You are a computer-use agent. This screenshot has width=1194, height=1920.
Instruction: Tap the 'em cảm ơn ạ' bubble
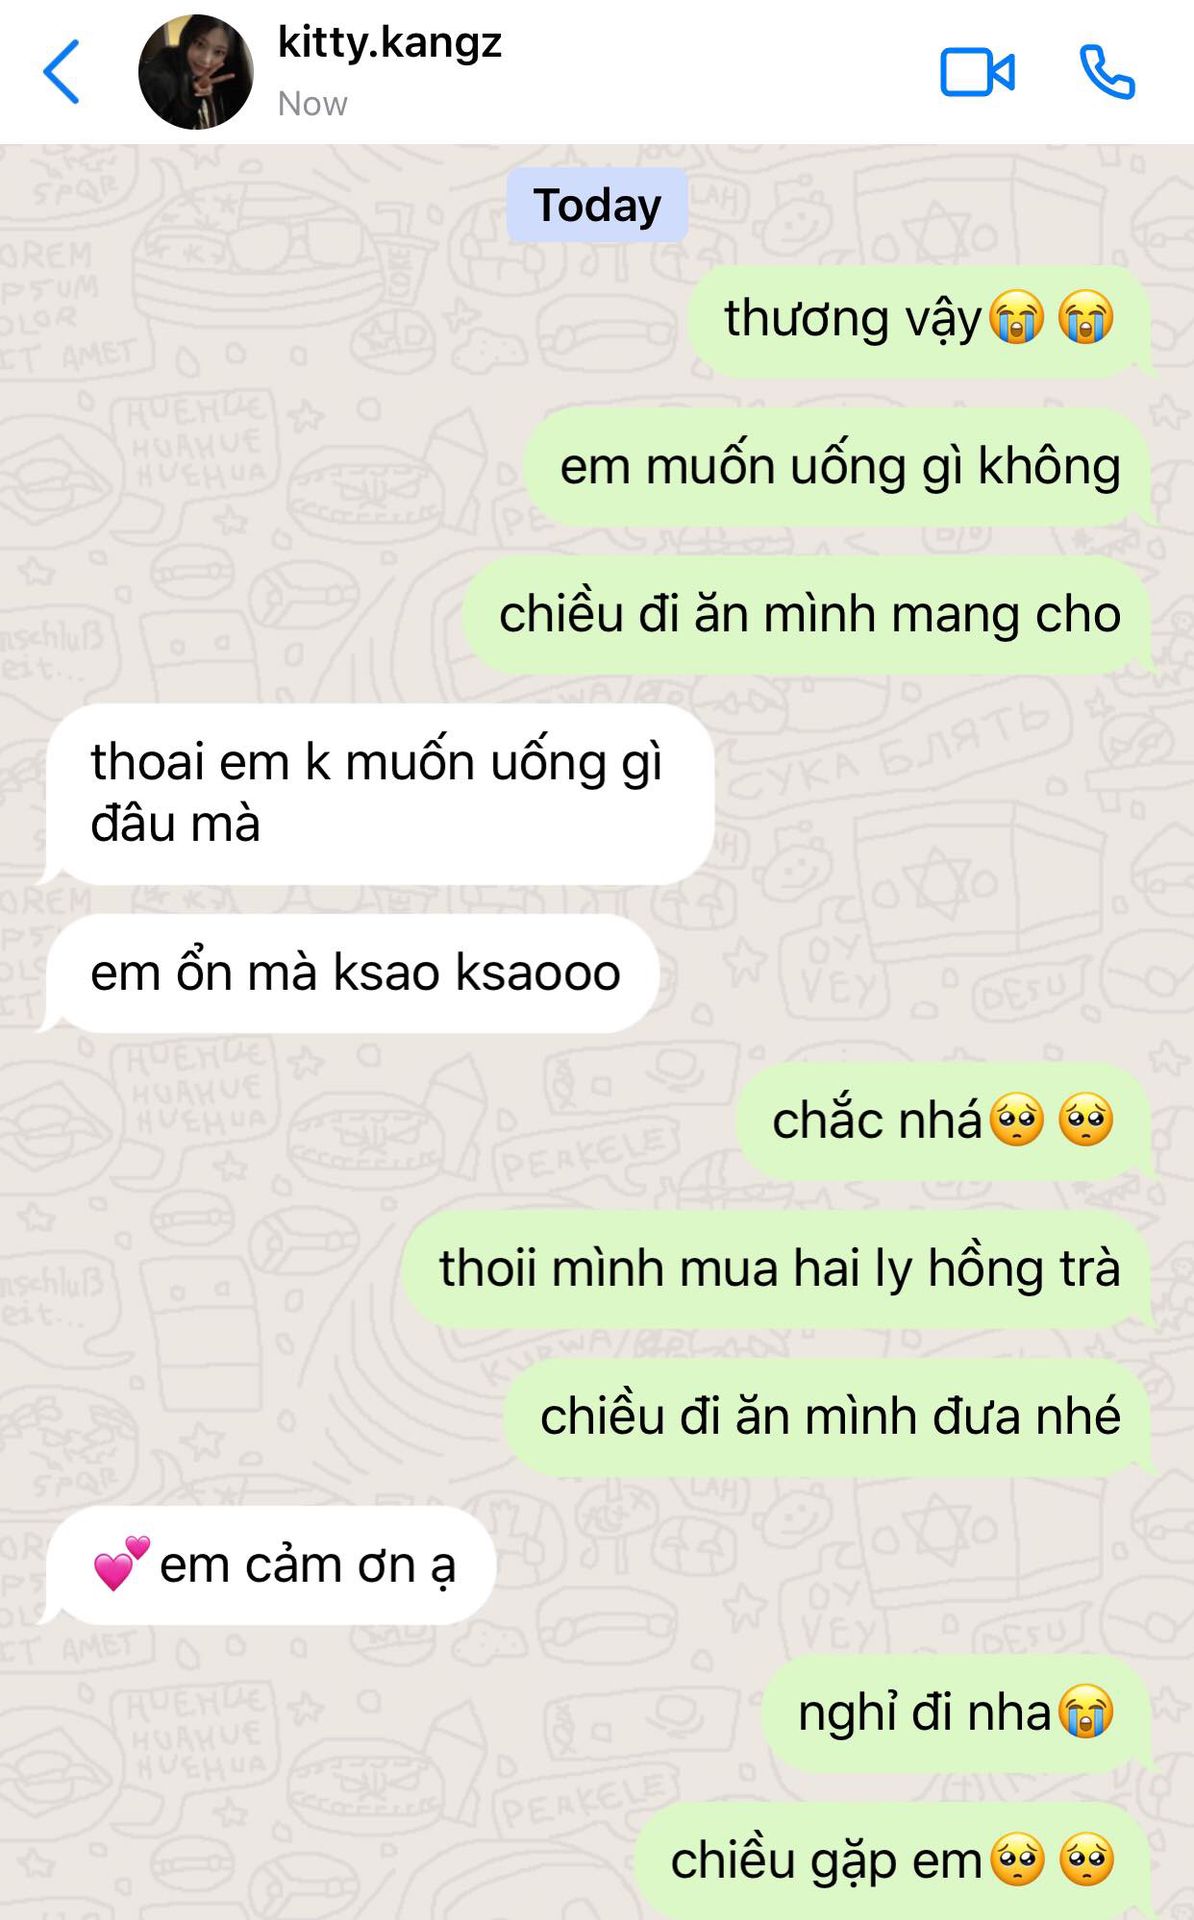click(270, 1565)
